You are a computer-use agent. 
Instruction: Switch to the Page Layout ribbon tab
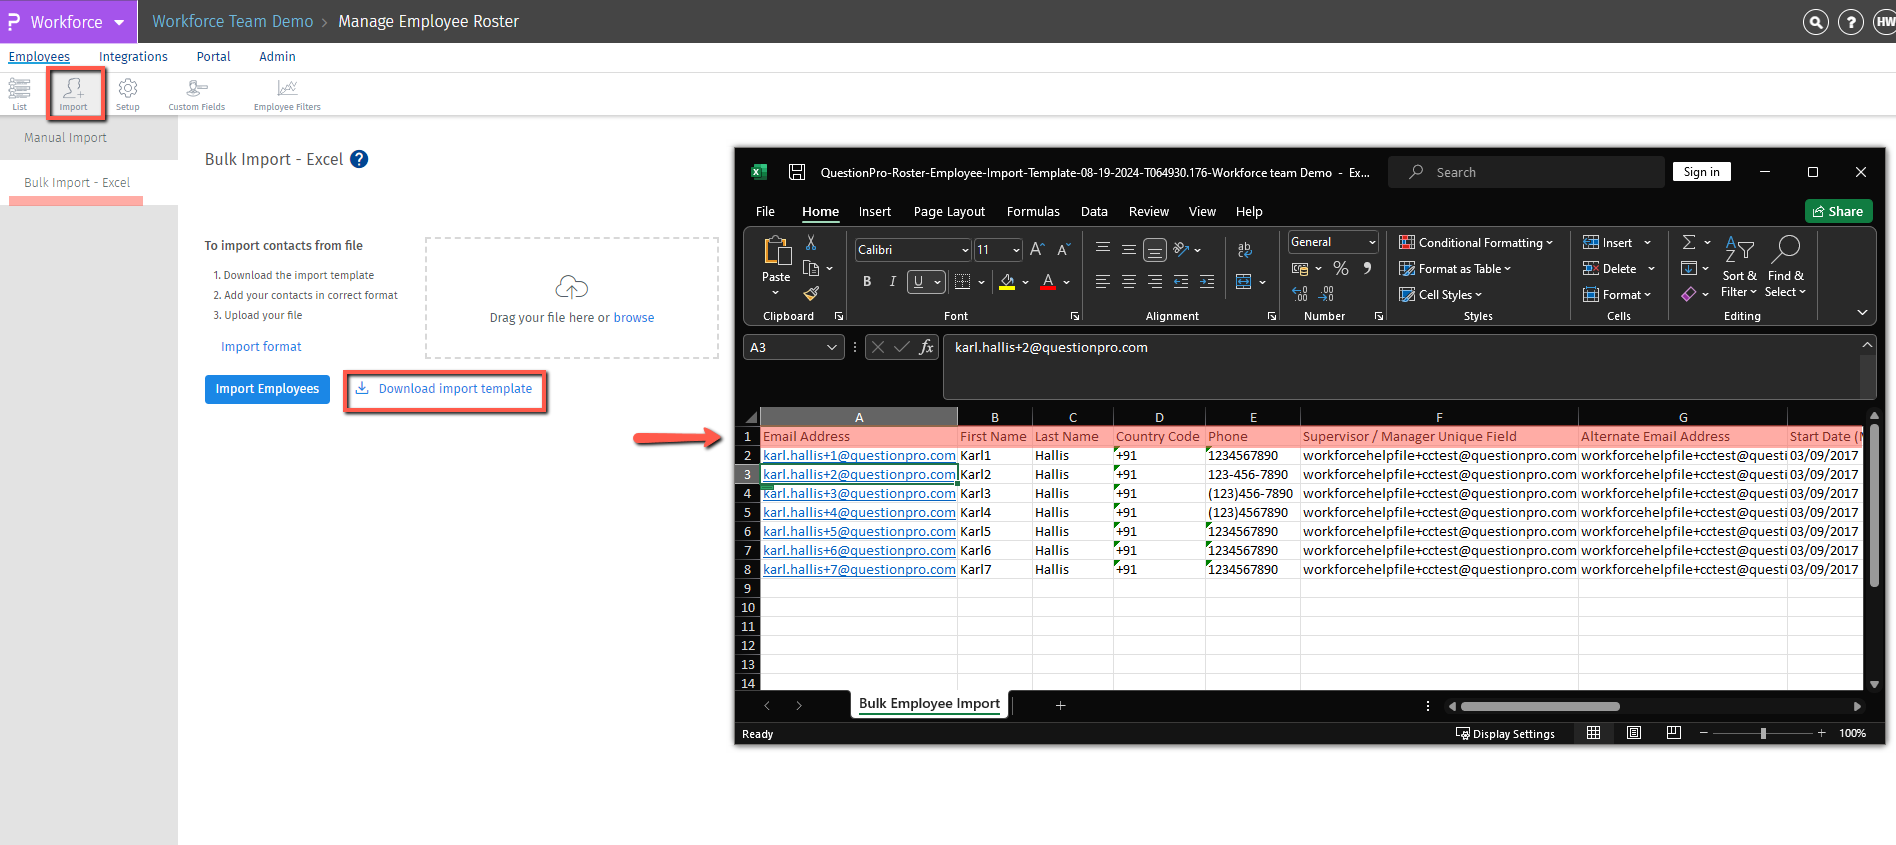[948, 211]
